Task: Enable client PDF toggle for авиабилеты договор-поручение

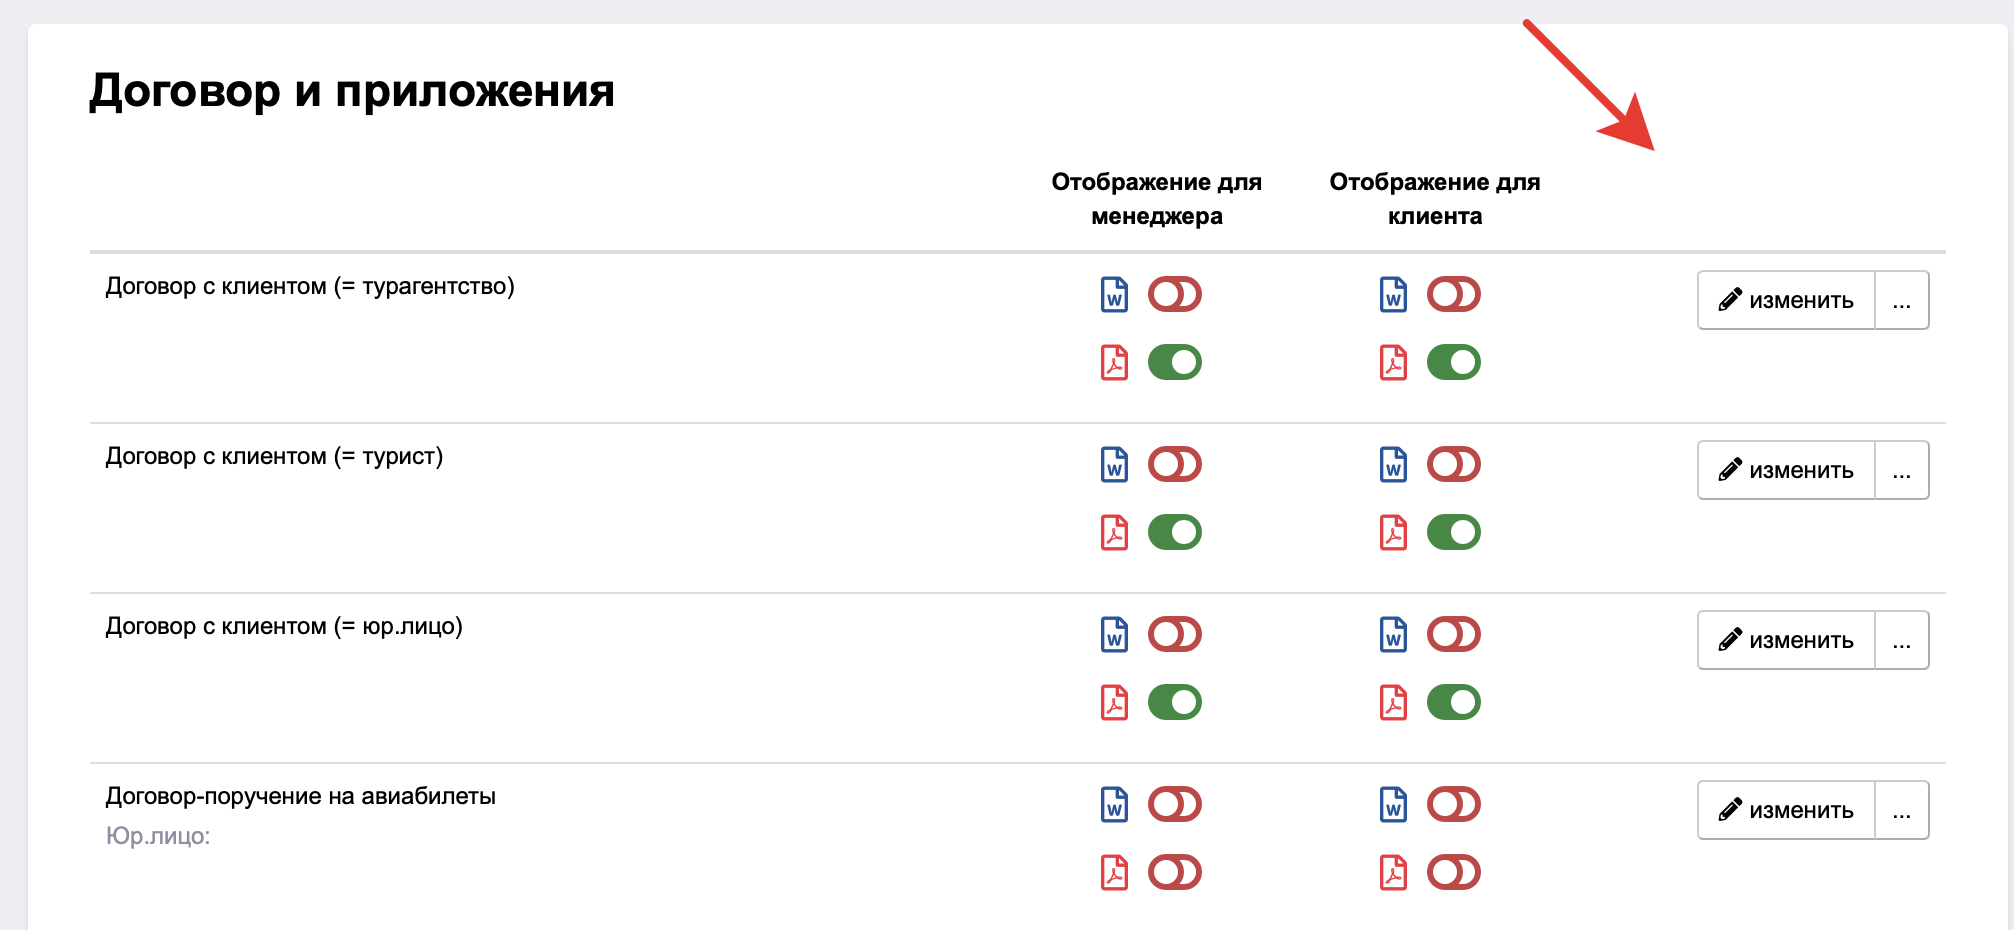Action: (x=1454, y=872)
